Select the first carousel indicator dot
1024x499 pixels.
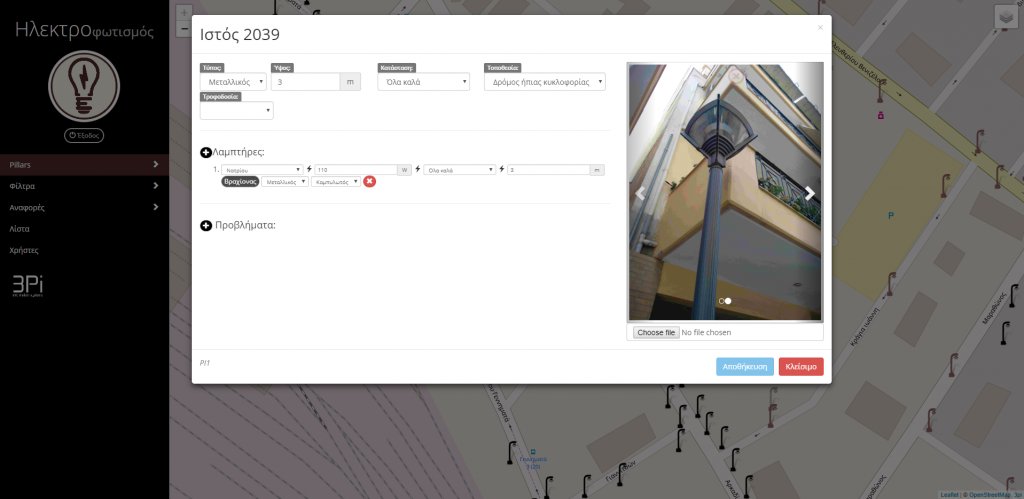coord(721,301)
